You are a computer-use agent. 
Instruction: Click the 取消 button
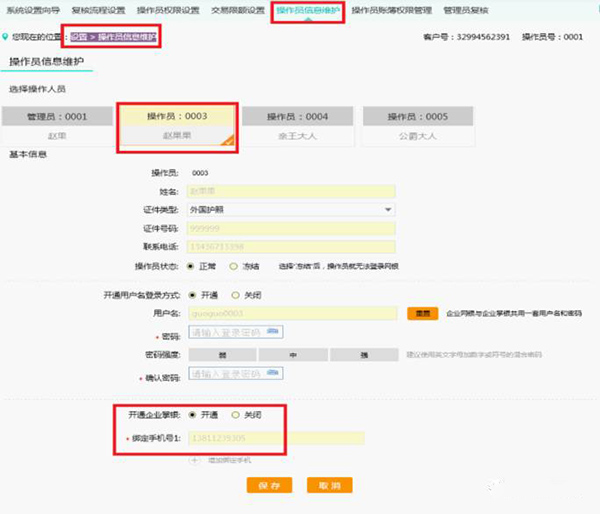point(330,485)
